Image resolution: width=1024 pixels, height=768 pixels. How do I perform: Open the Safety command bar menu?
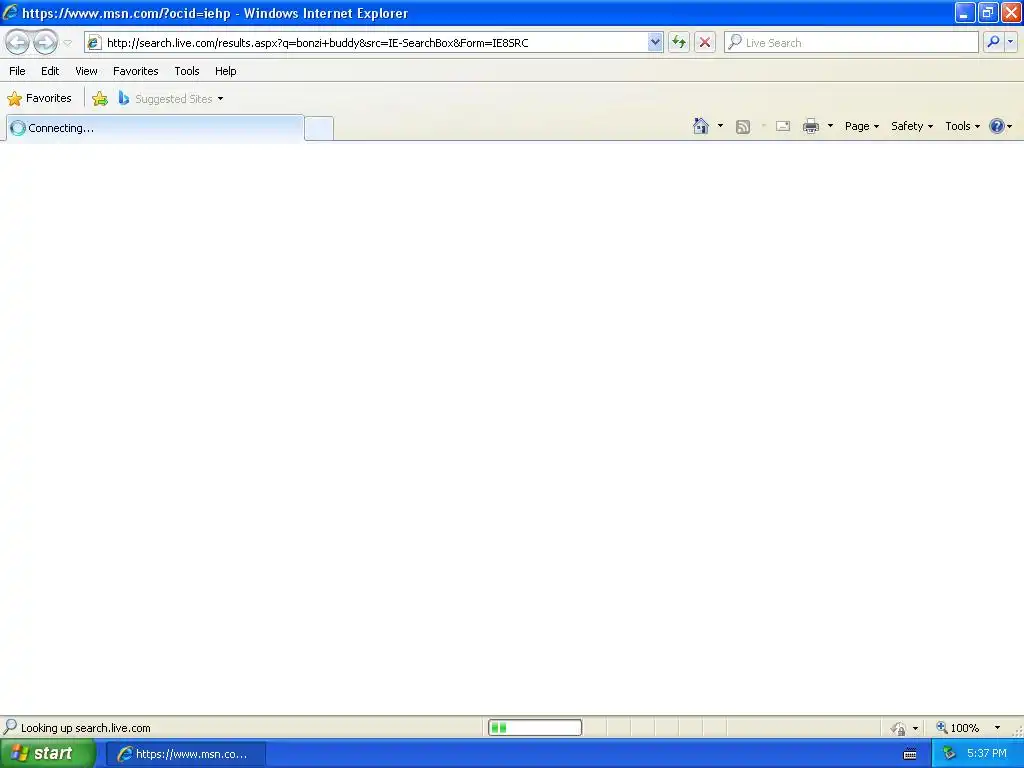912,126
